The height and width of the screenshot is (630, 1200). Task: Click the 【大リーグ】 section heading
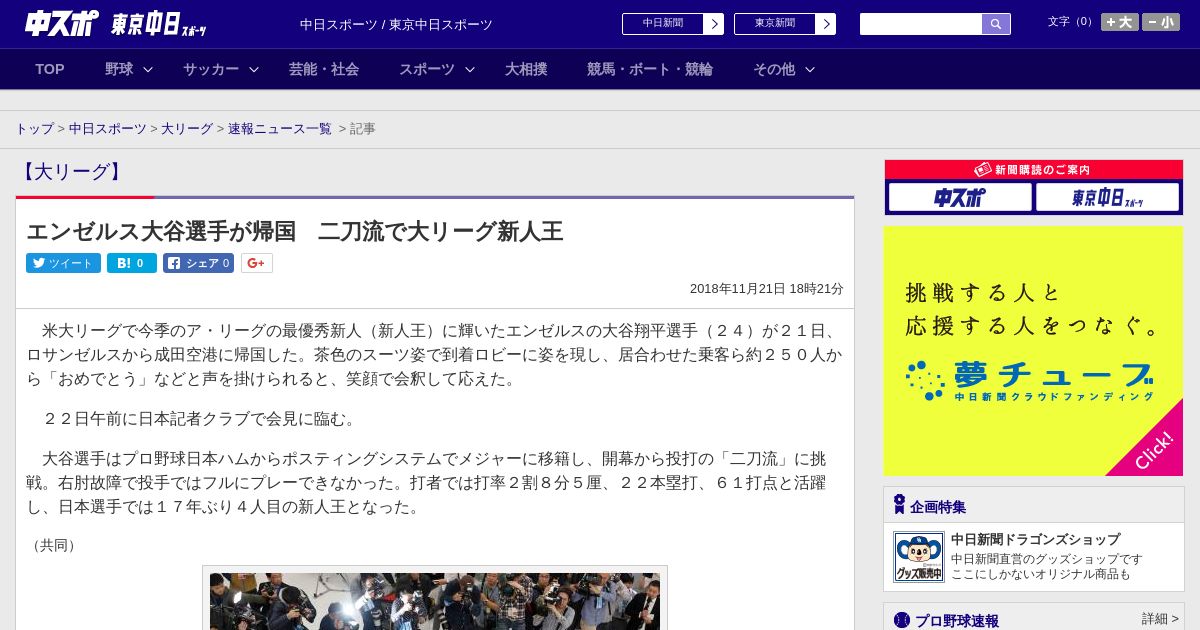coord(72,172)
